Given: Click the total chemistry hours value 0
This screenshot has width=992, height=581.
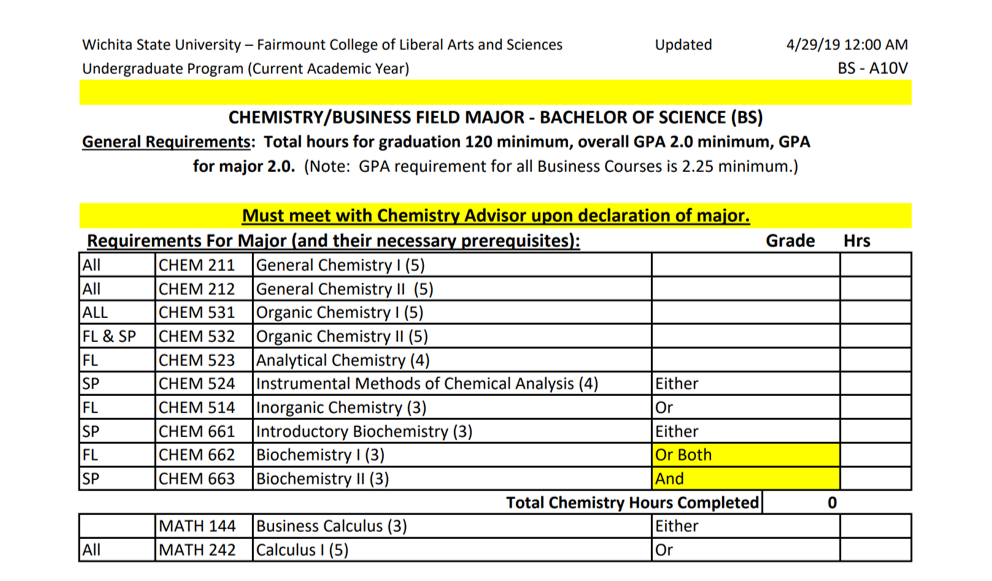Looking at the screenshot, I should (x=832, y=503).
